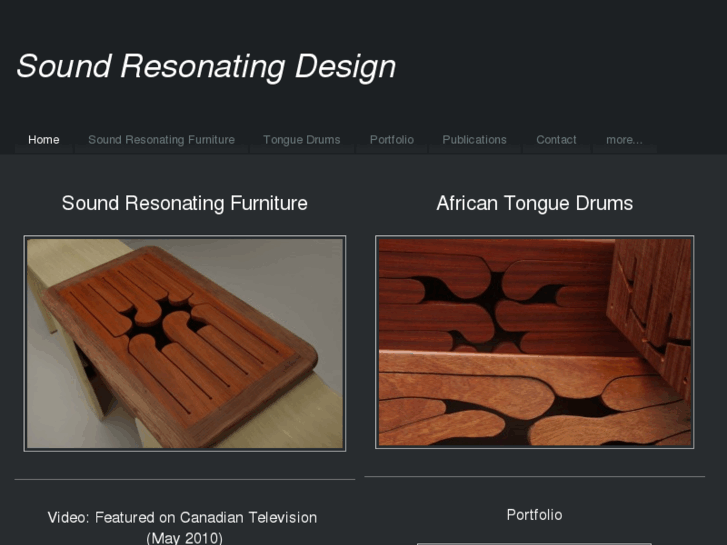Click the wooden bench furniture photo
Screen dimensions: 727x545
[185, 343]
